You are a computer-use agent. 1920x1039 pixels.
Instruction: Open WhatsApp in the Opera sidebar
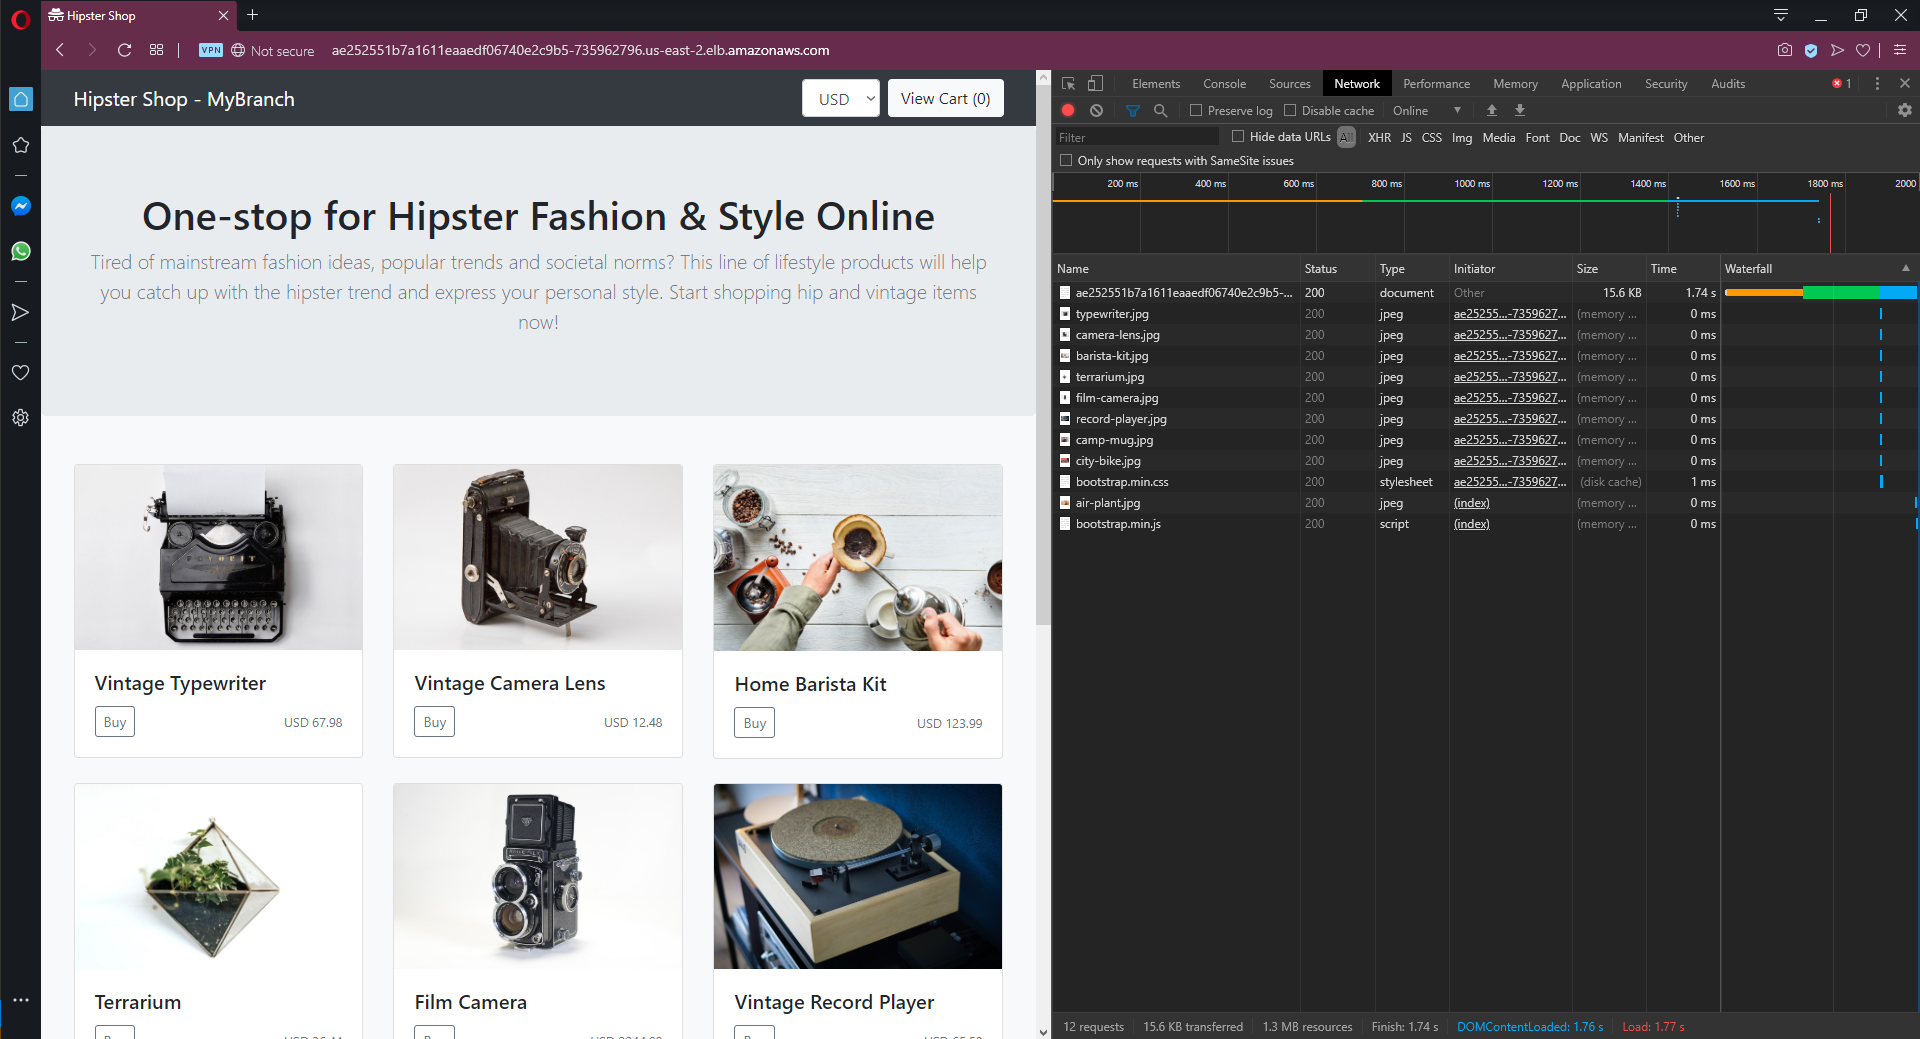click(x=20, y=251)
